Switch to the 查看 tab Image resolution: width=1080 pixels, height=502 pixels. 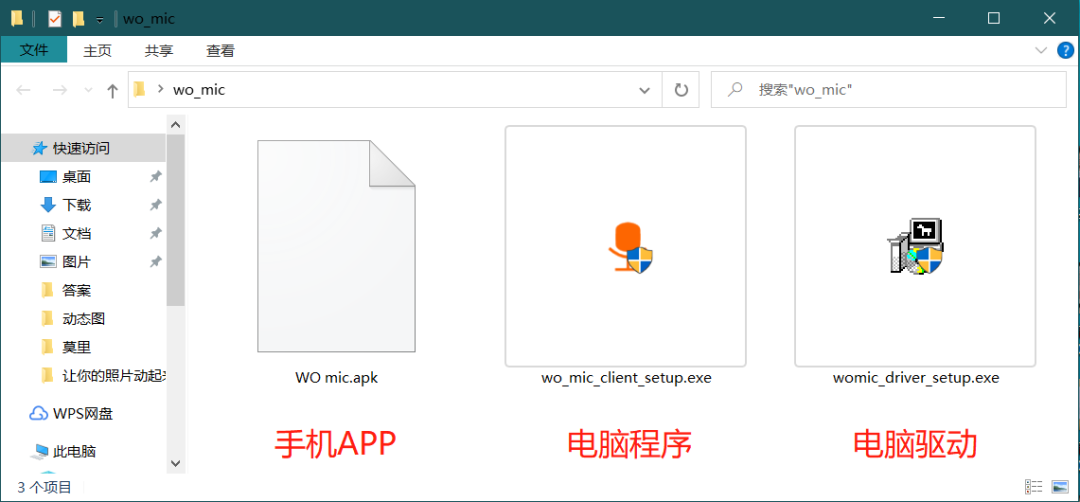220,50
